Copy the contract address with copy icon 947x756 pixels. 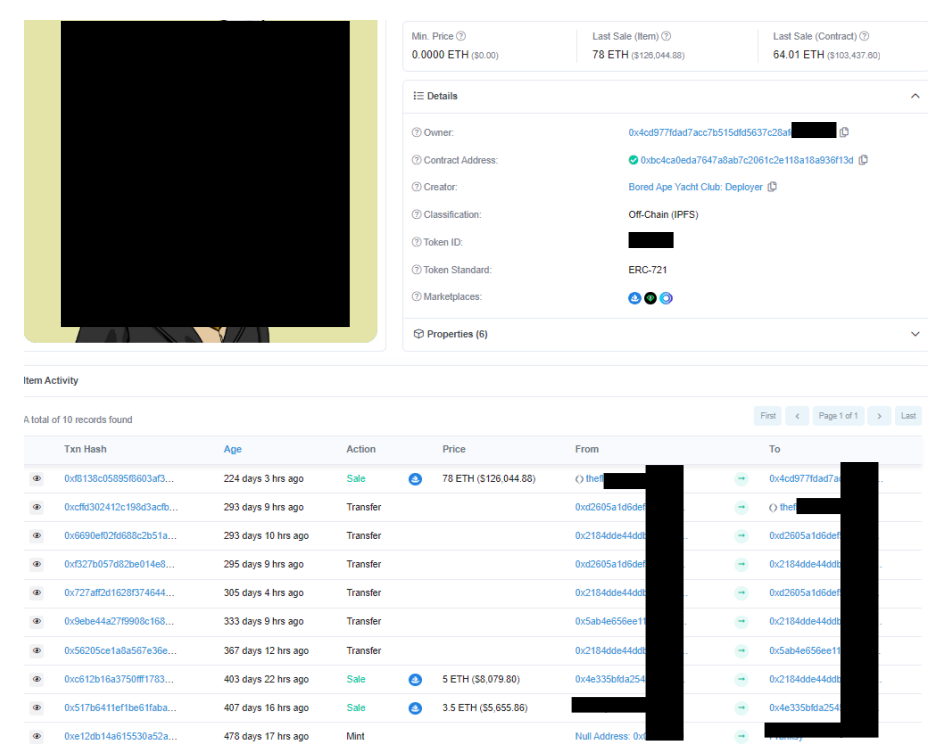[x=864, y=160]
